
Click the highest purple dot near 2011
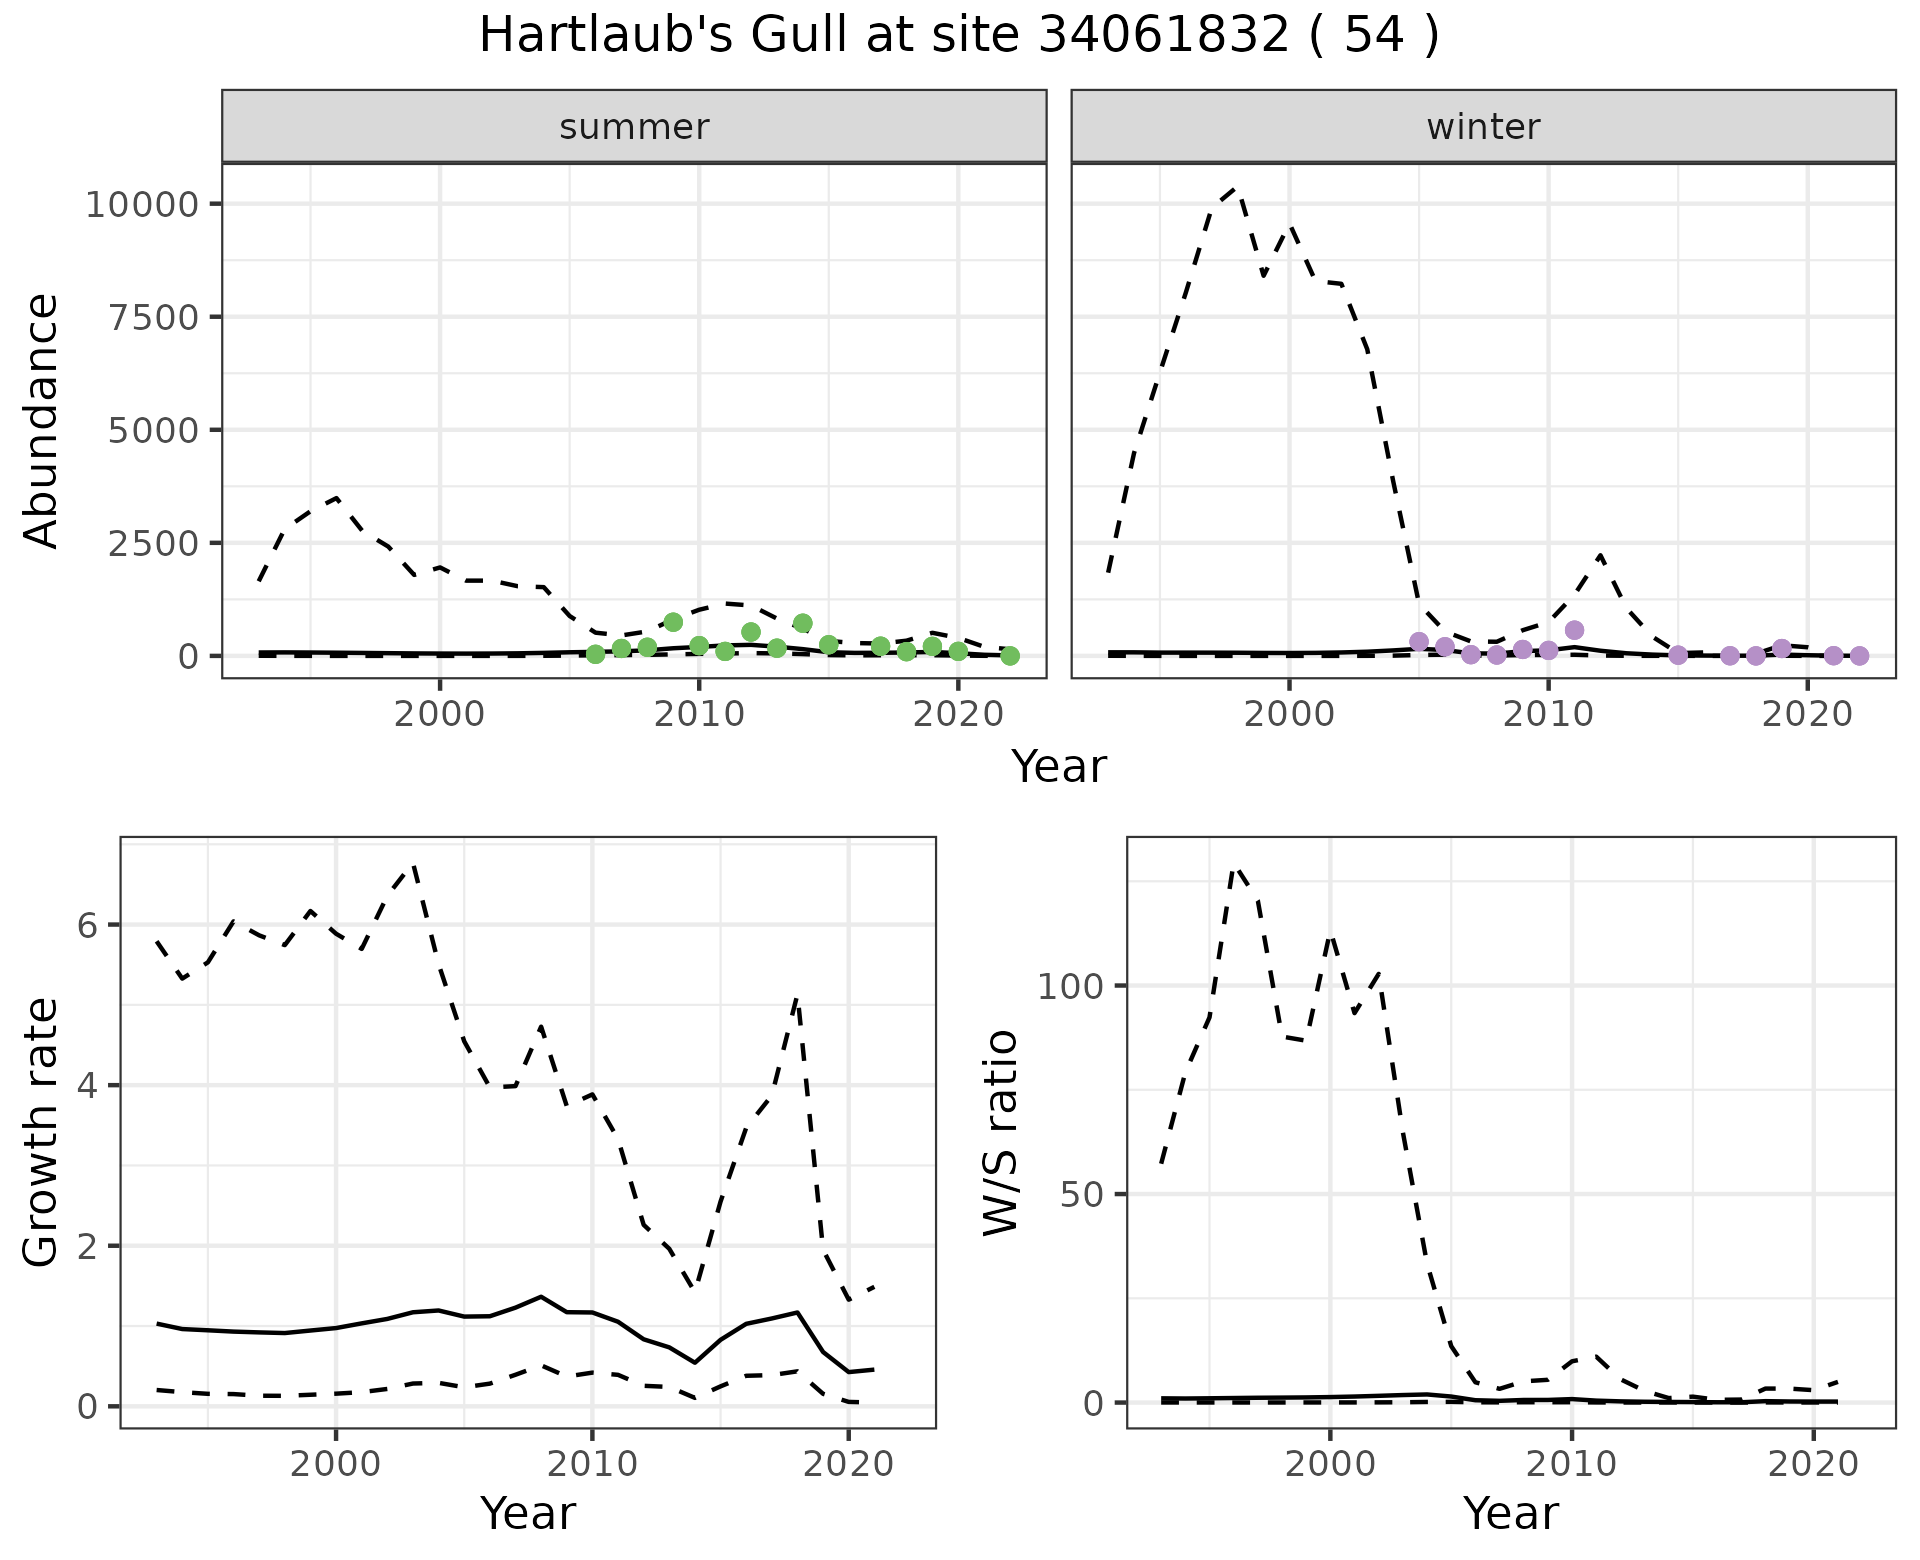pyautogui.click(x=1574, y=630)
